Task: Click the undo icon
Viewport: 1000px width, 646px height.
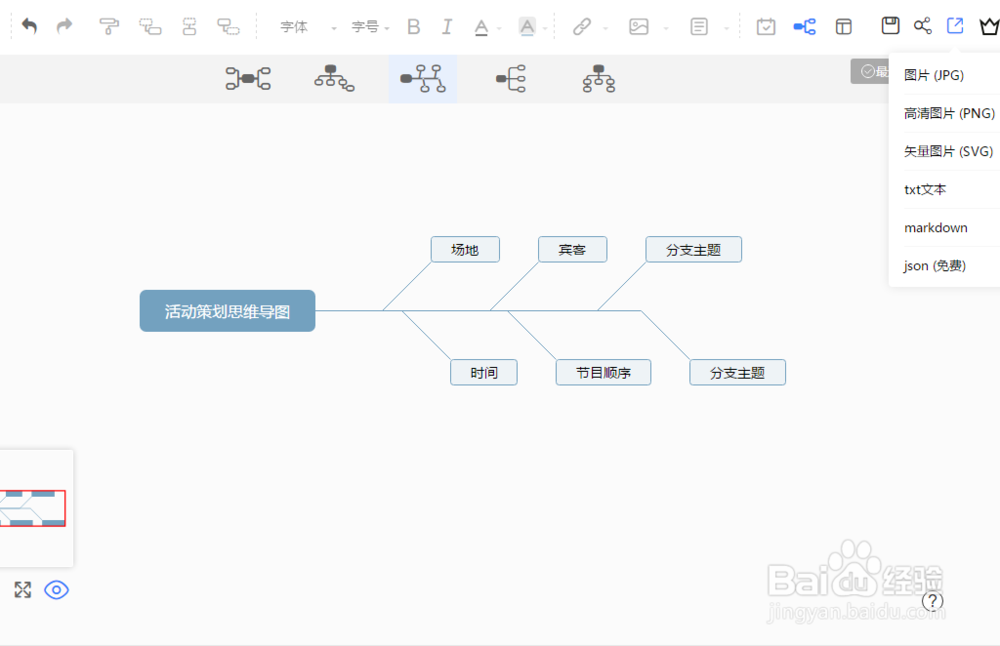Action: pyautogui.click(x=29, y=25)
